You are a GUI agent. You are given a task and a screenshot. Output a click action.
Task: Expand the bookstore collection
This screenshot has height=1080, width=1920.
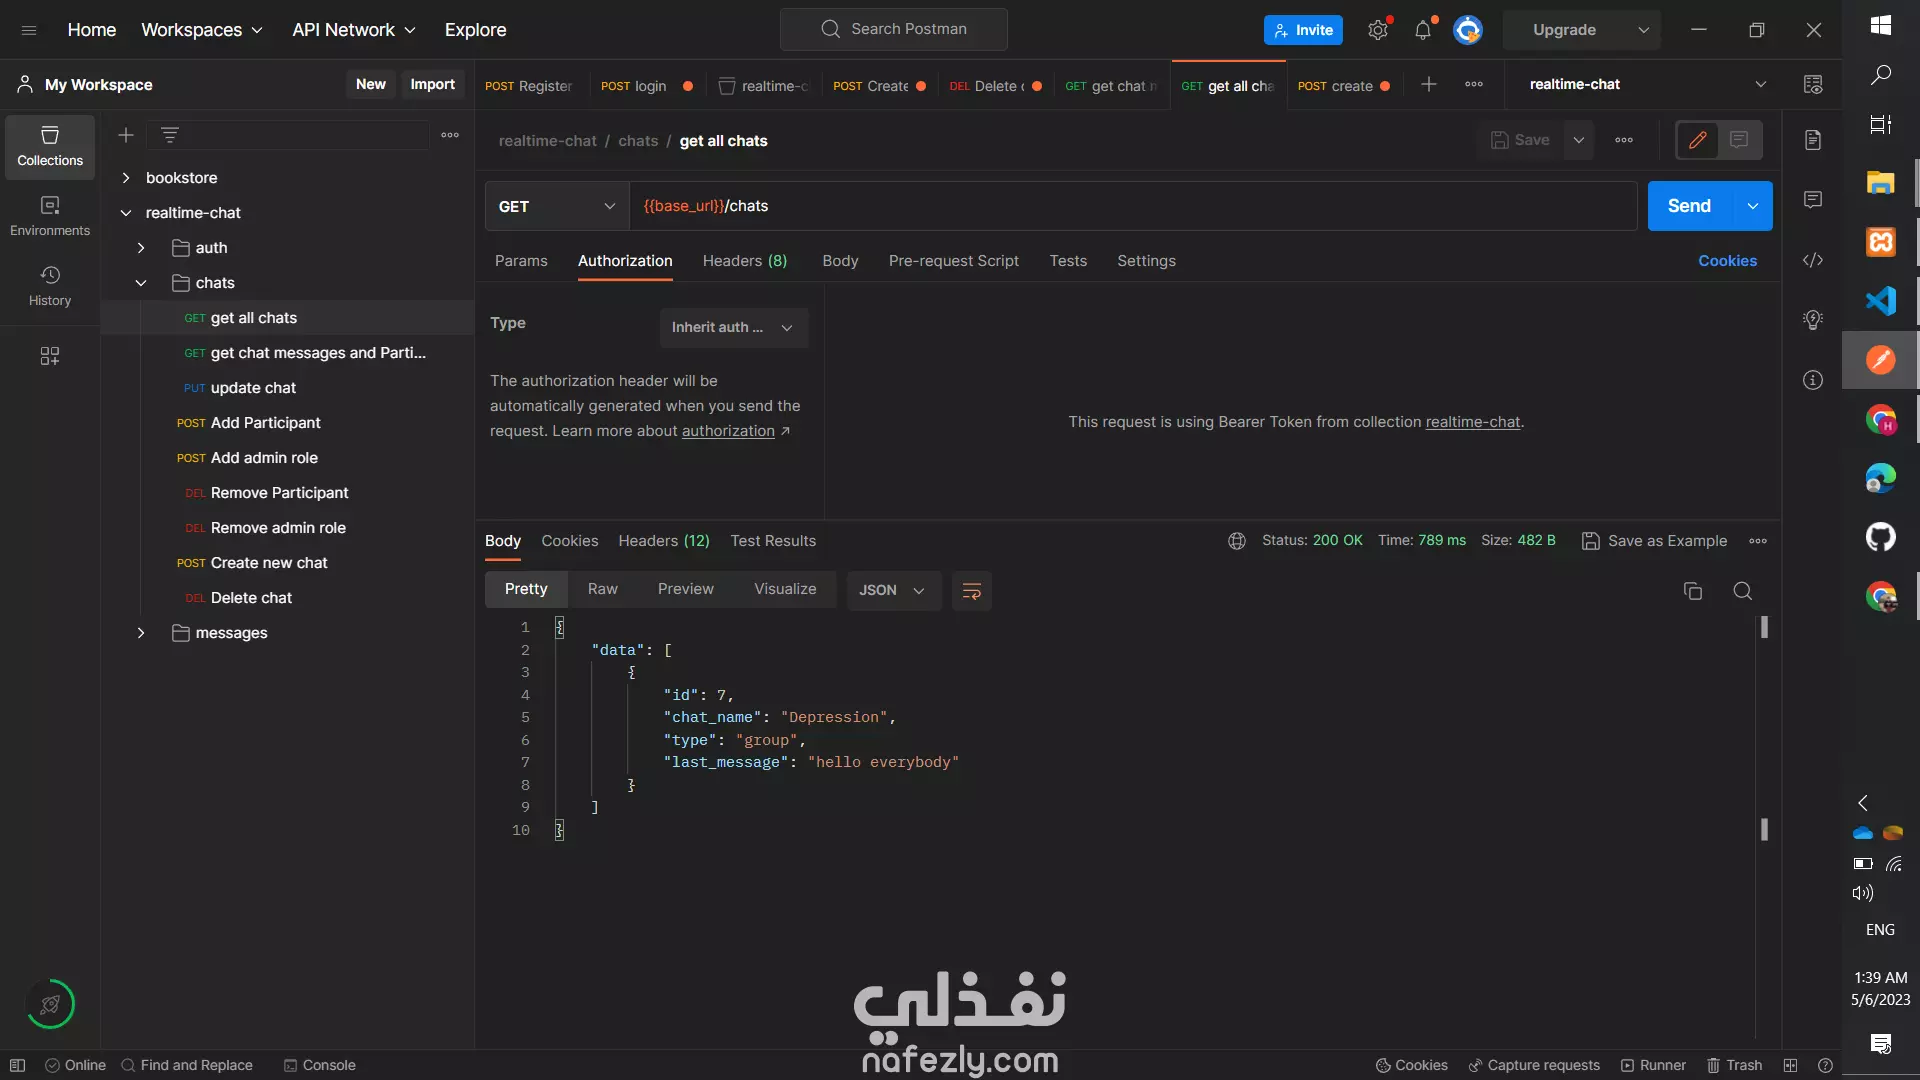coord(126,178)
